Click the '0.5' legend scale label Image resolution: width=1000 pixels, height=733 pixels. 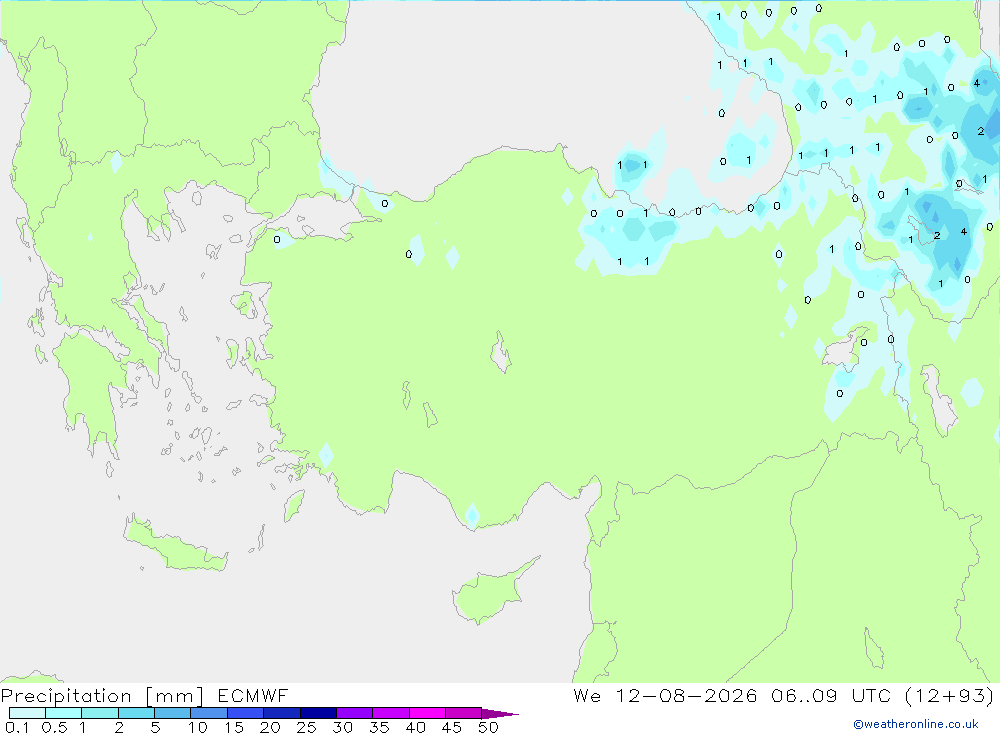[54, 727]
